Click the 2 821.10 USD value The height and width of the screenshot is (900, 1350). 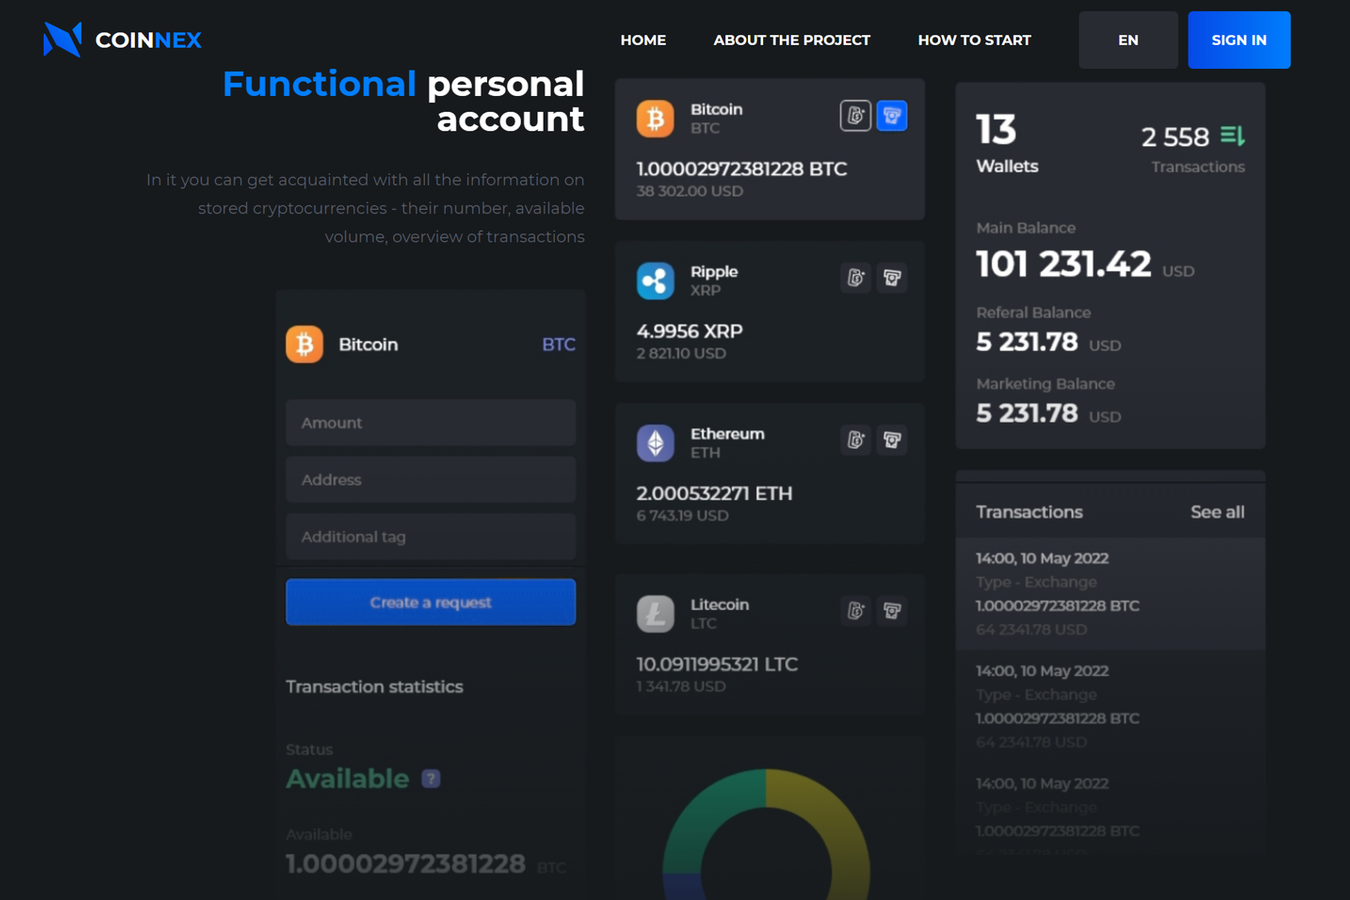tap(681, 353)
